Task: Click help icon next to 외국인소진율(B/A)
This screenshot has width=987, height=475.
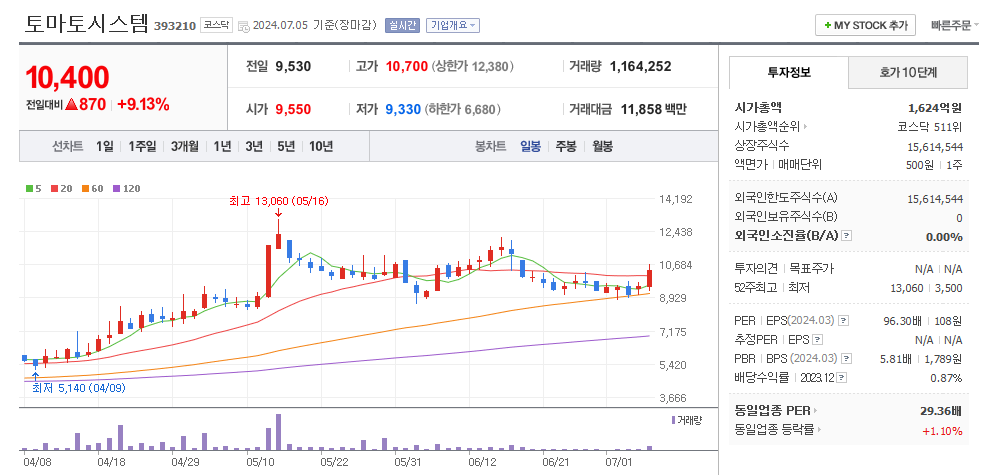Action: click(847, 236)
